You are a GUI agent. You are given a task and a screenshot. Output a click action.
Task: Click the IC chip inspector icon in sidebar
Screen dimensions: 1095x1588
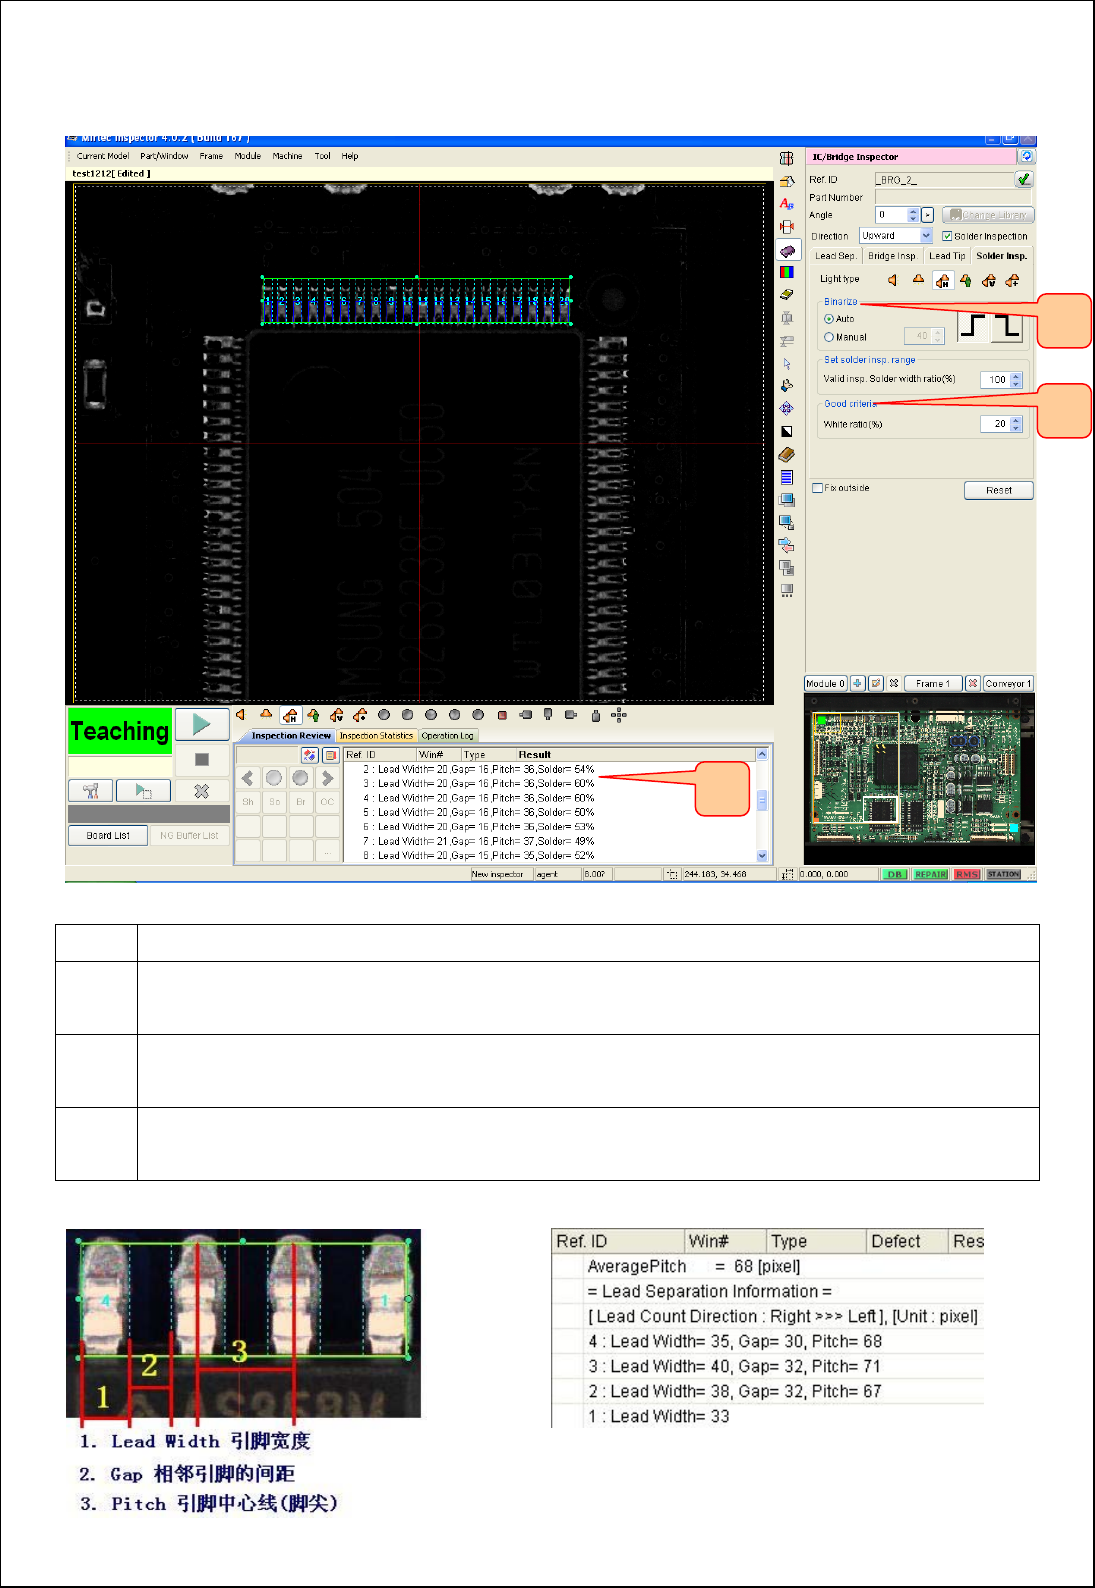tap(787, 250)
